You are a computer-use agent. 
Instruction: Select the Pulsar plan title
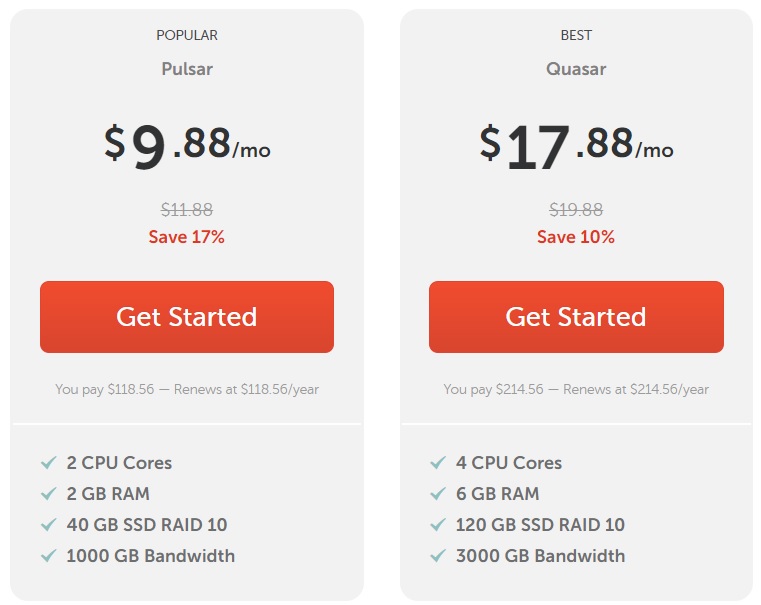click(187, 69)
